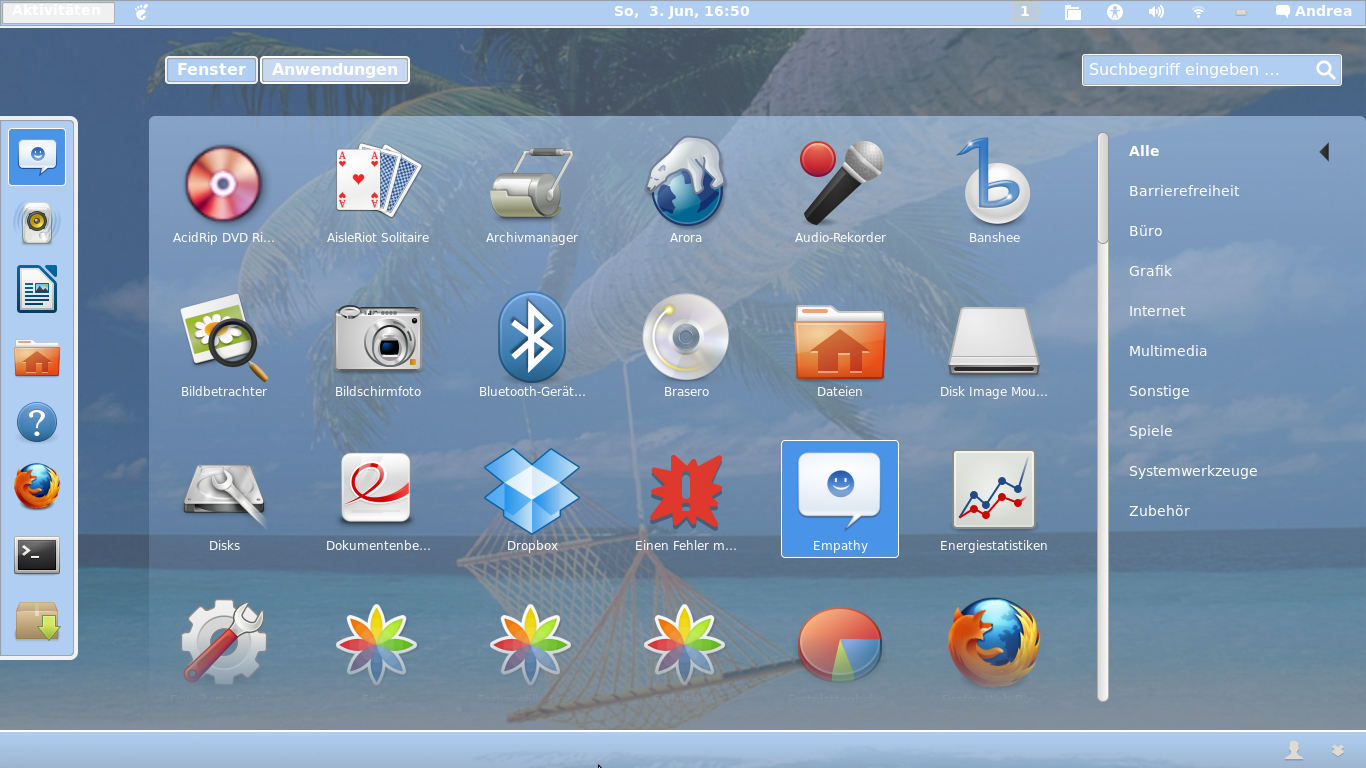This screenshot has width=1366, height=768.
Task: Launch Firefox from the dash
Action: (x=37, y=488)
